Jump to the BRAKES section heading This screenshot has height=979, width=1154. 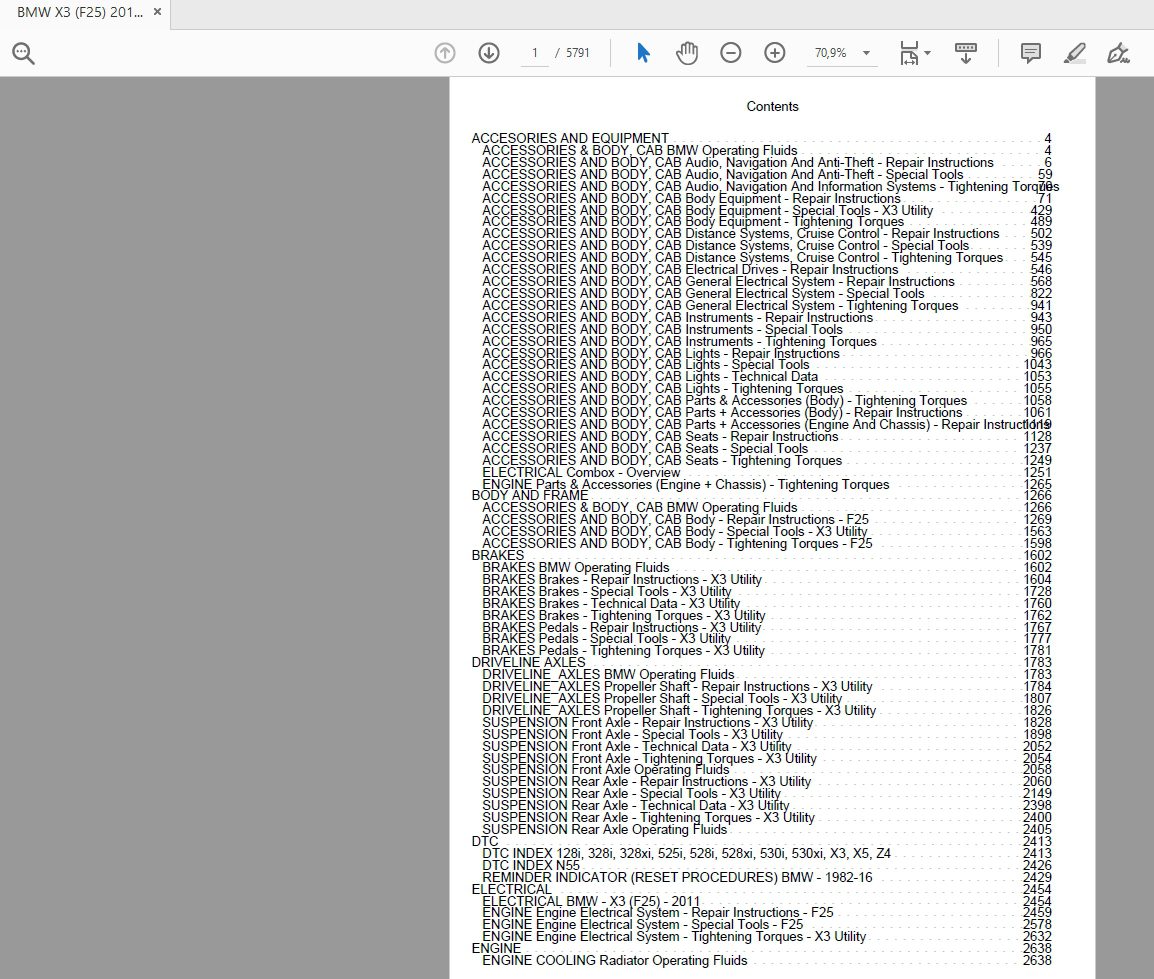pyautogui.click(x=498, y=555)
